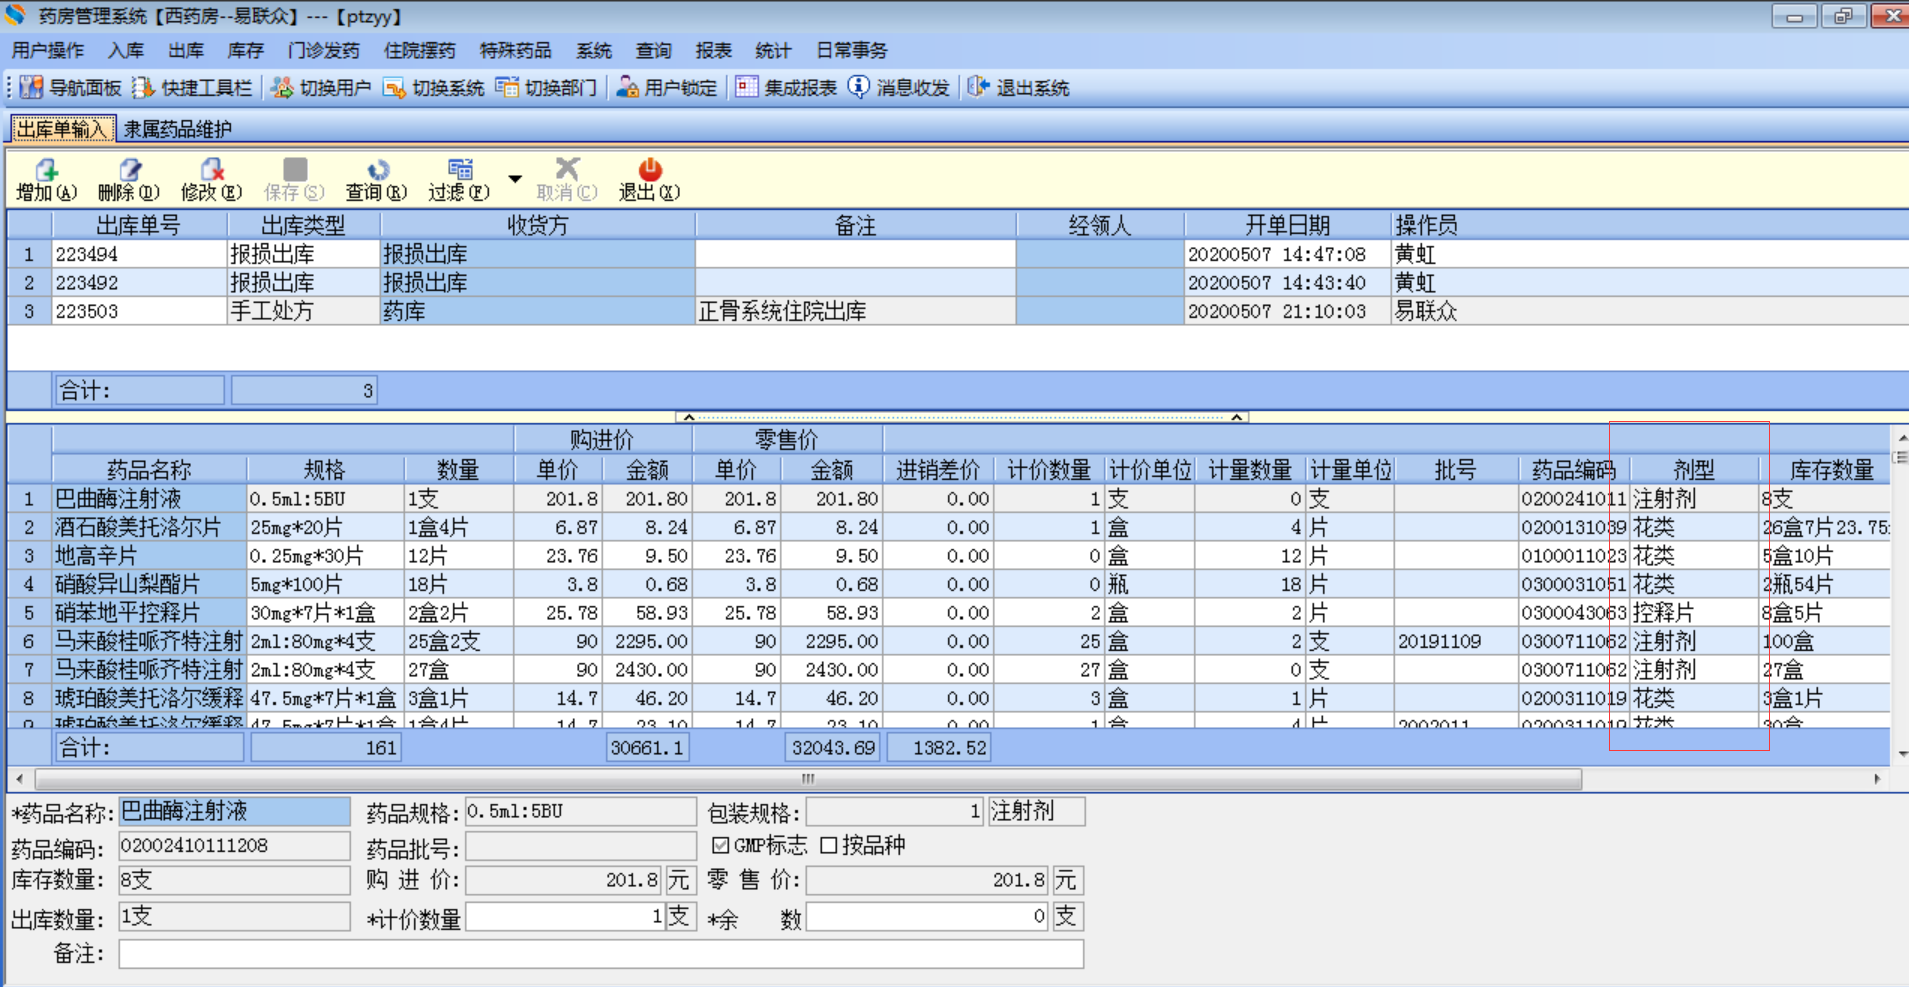Click the right arrow of horizontal scrollbar
This screenshot has height=987, width=1909.
1877,779
